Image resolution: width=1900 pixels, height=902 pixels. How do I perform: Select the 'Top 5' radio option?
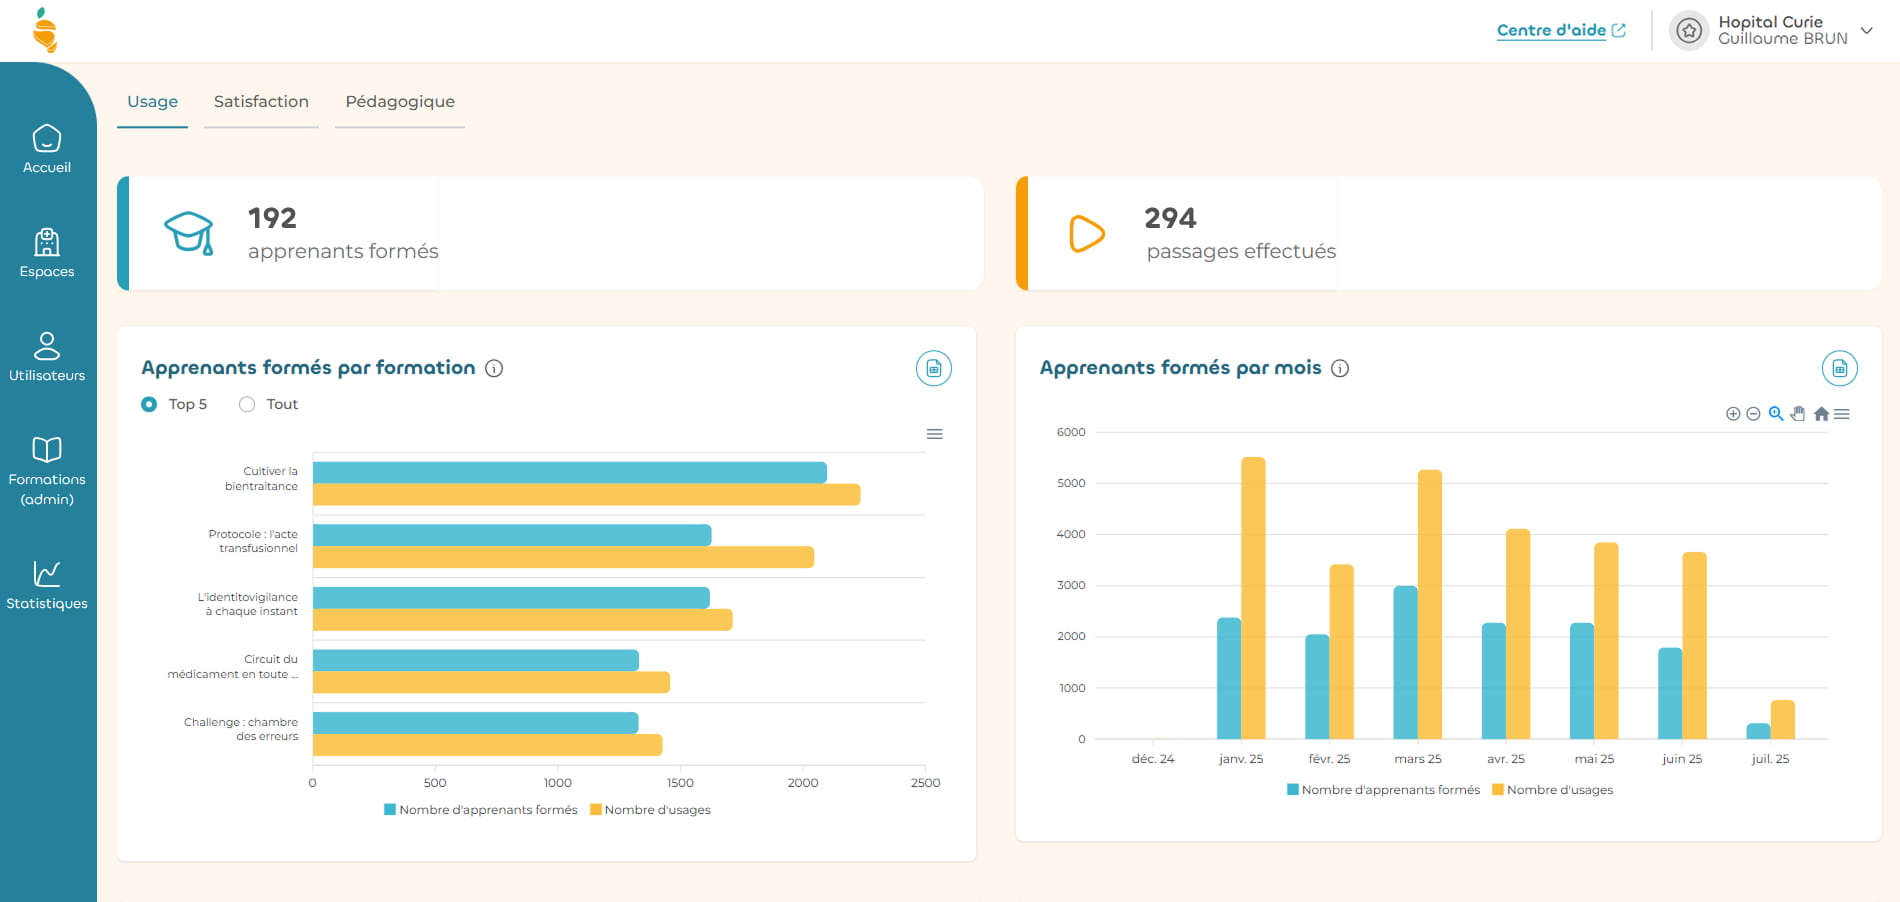point(149,404)
